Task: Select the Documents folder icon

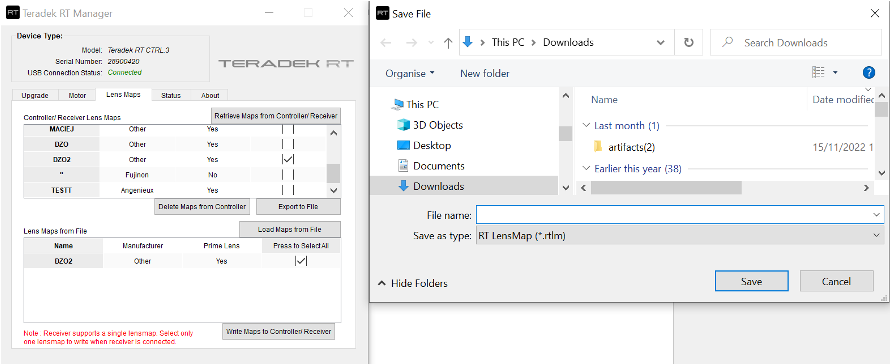Action: click(404, 166)
